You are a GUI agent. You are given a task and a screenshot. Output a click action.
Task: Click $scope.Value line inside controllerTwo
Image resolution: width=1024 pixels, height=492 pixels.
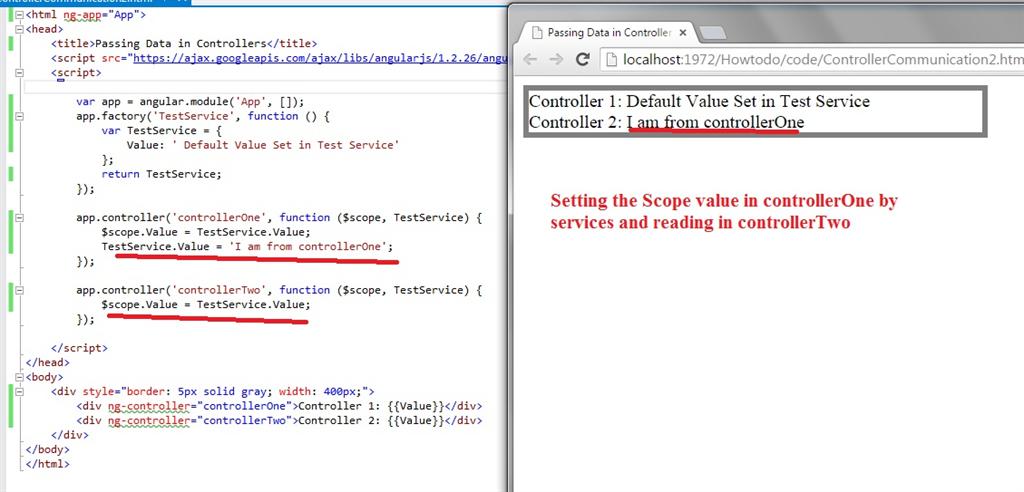[206, 304]
